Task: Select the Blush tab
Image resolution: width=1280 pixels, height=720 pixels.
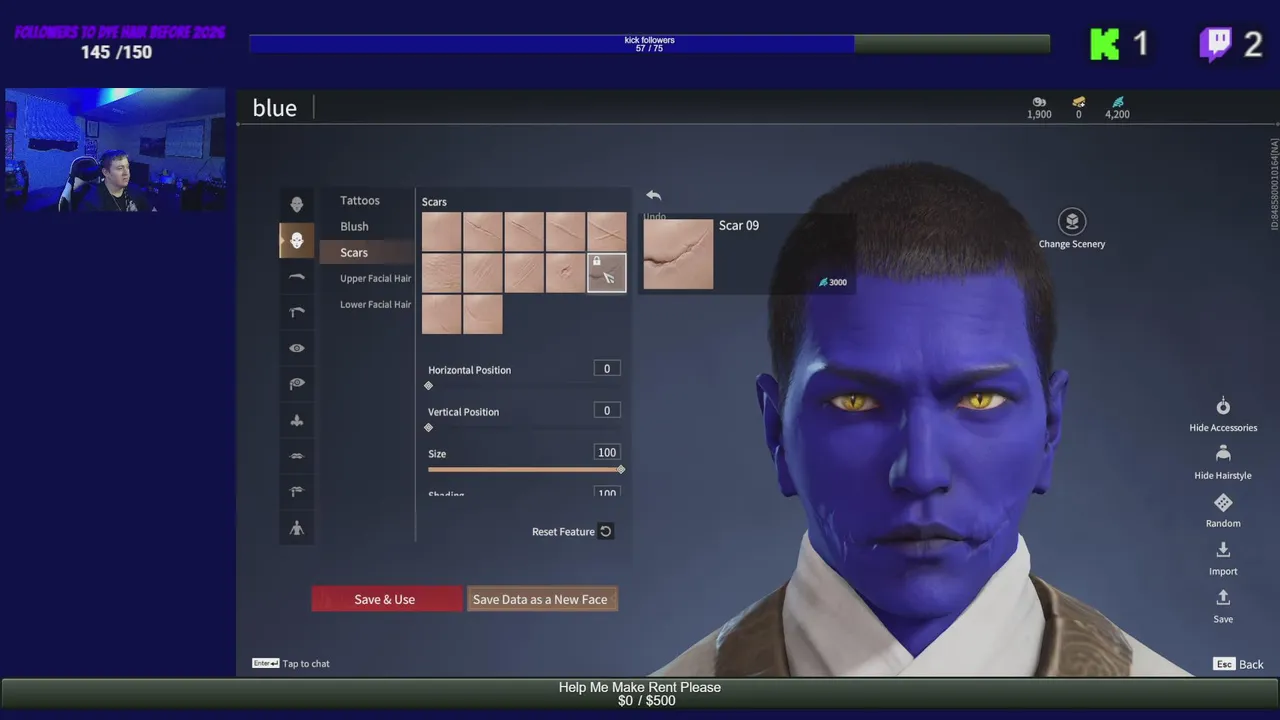Action: 354,227
